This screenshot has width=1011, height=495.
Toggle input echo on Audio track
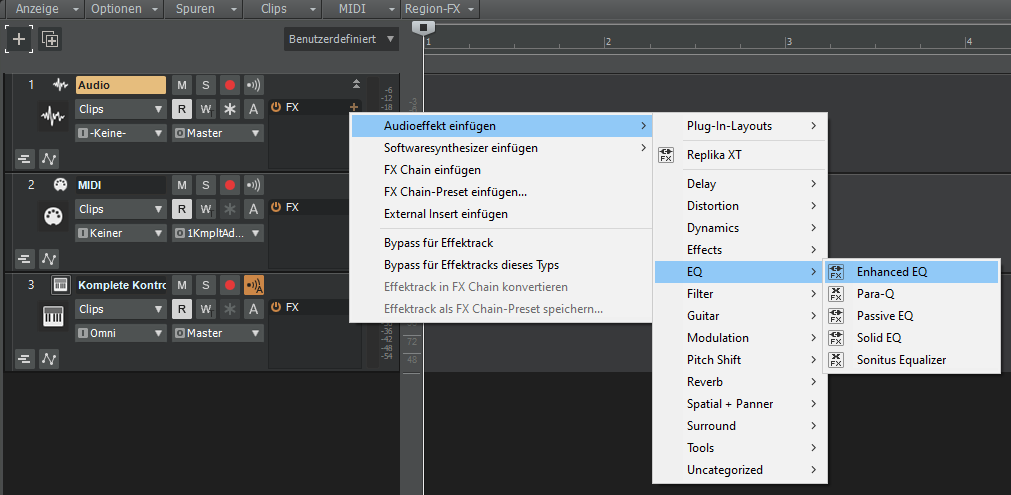(254, 85)
